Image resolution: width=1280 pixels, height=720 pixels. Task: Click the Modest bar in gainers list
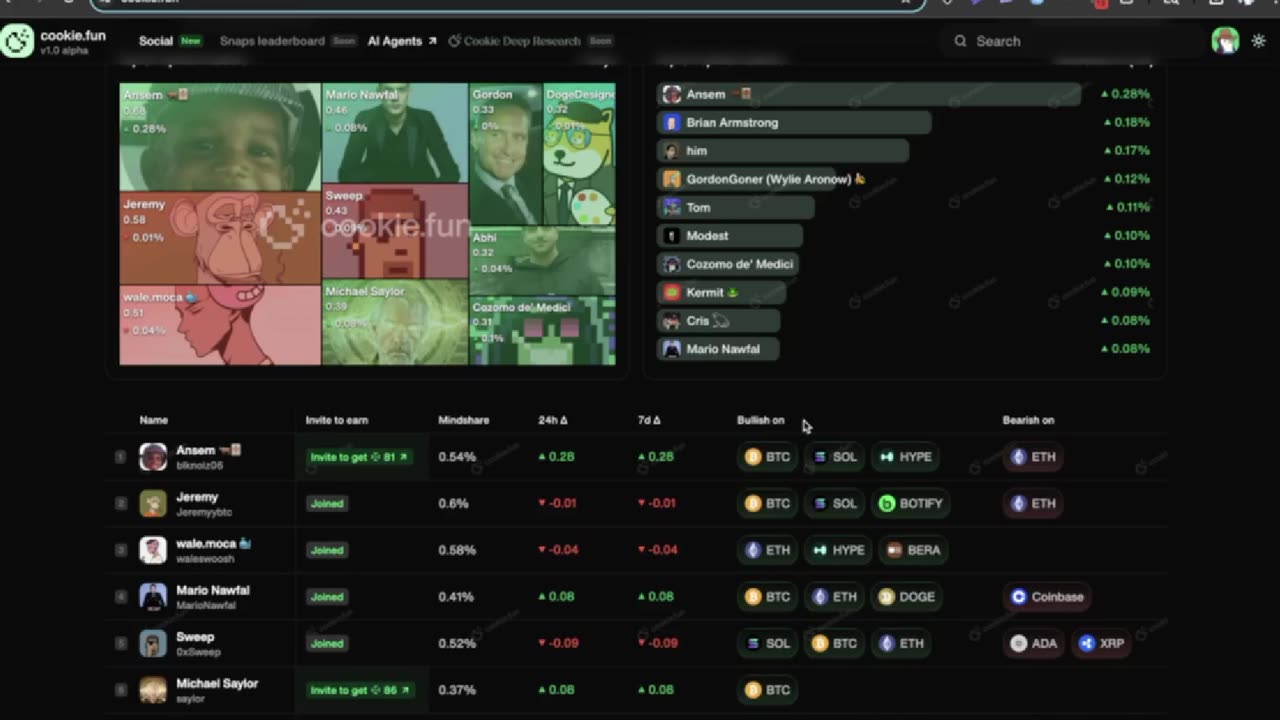tap(730, 236)
